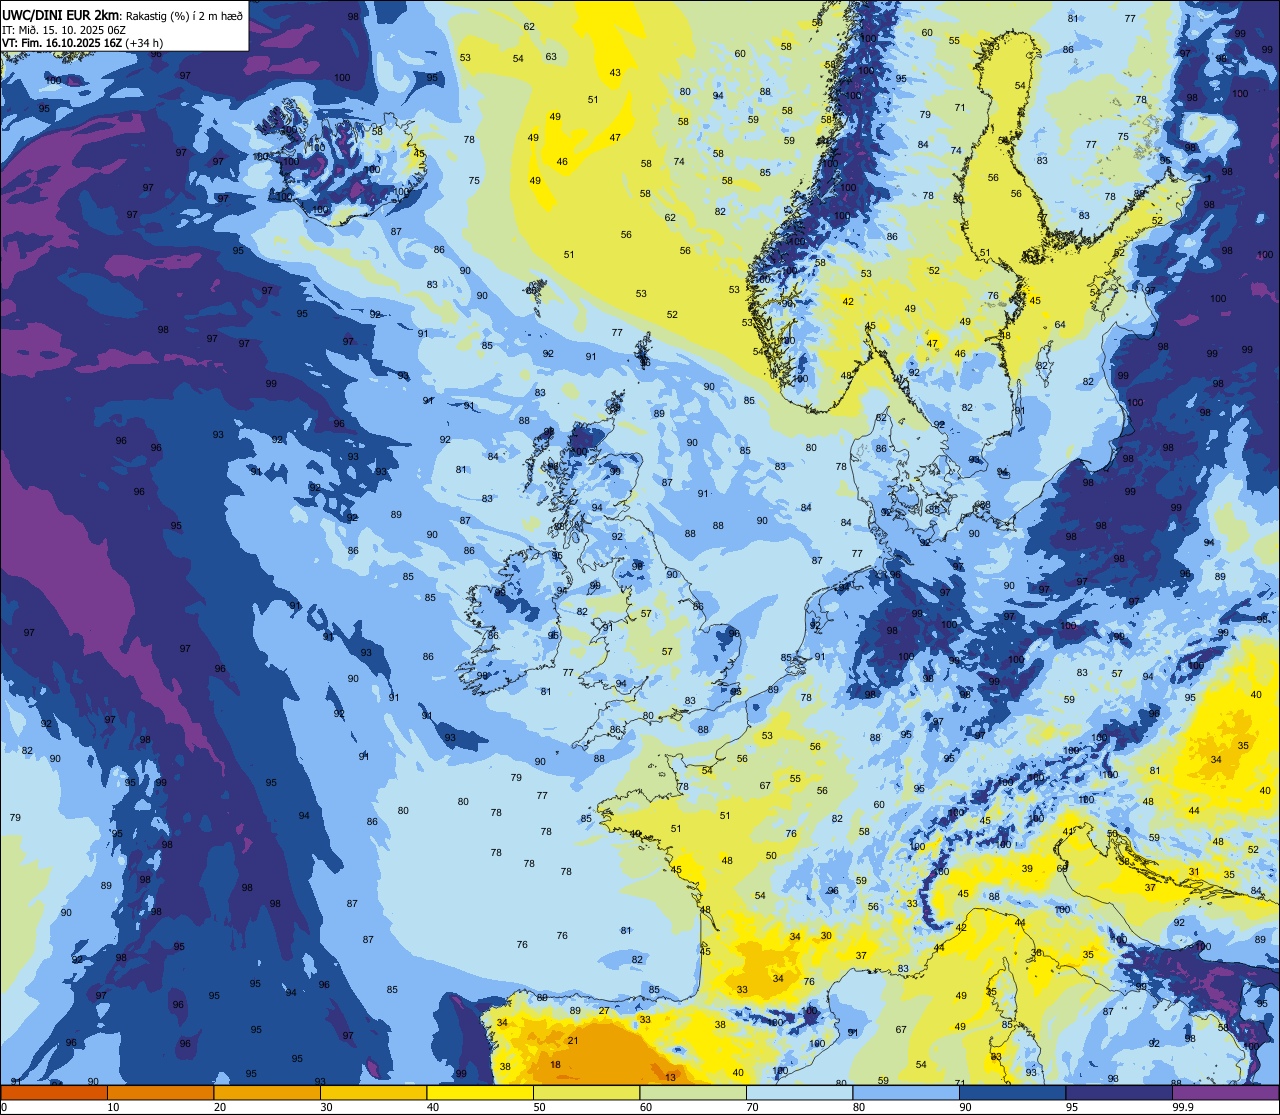Click the map humidity value "21"
The image size is (1280, 1115).
[x=573, y=1040]
